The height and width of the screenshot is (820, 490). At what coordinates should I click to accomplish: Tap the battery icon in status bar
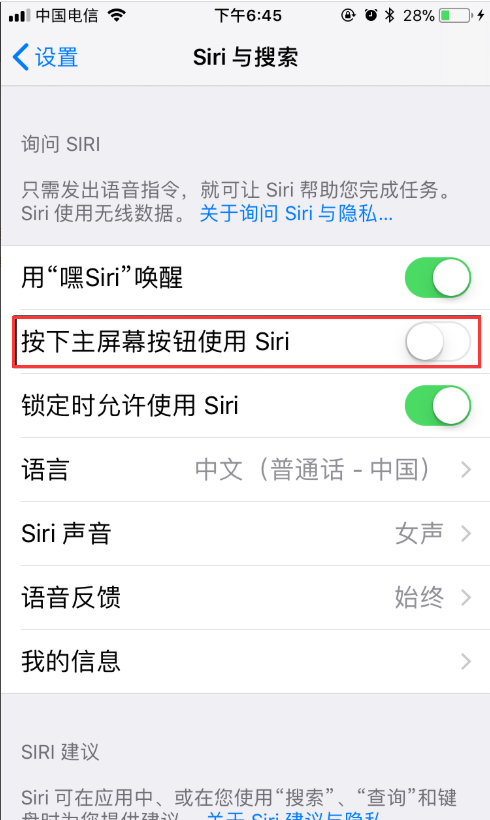[455, 16]
